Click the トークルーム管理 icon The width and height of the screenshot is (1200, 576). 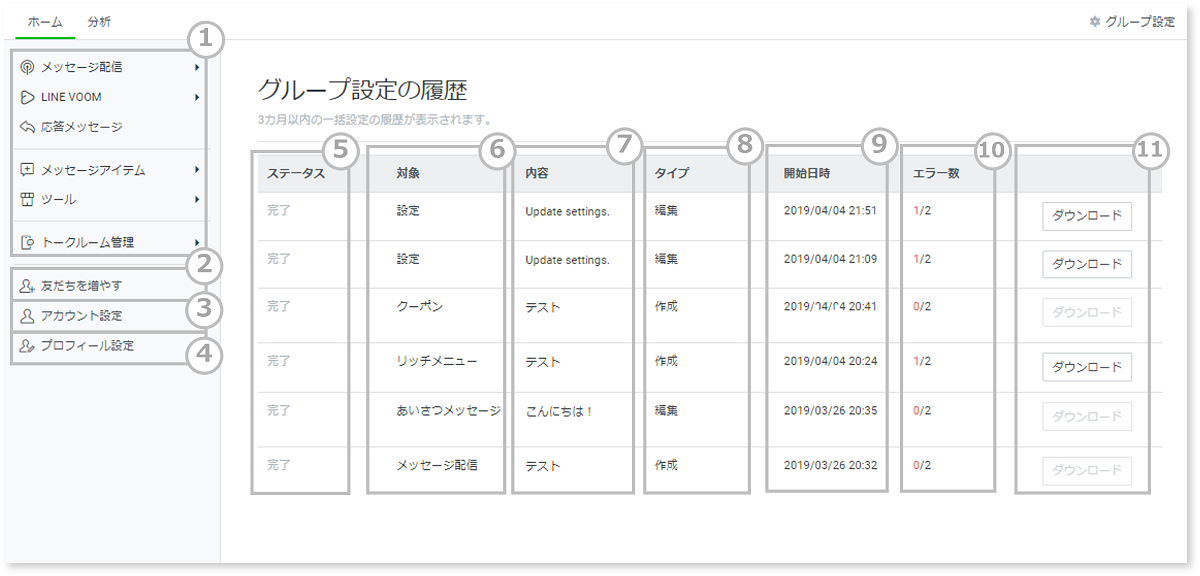[28, 242]
